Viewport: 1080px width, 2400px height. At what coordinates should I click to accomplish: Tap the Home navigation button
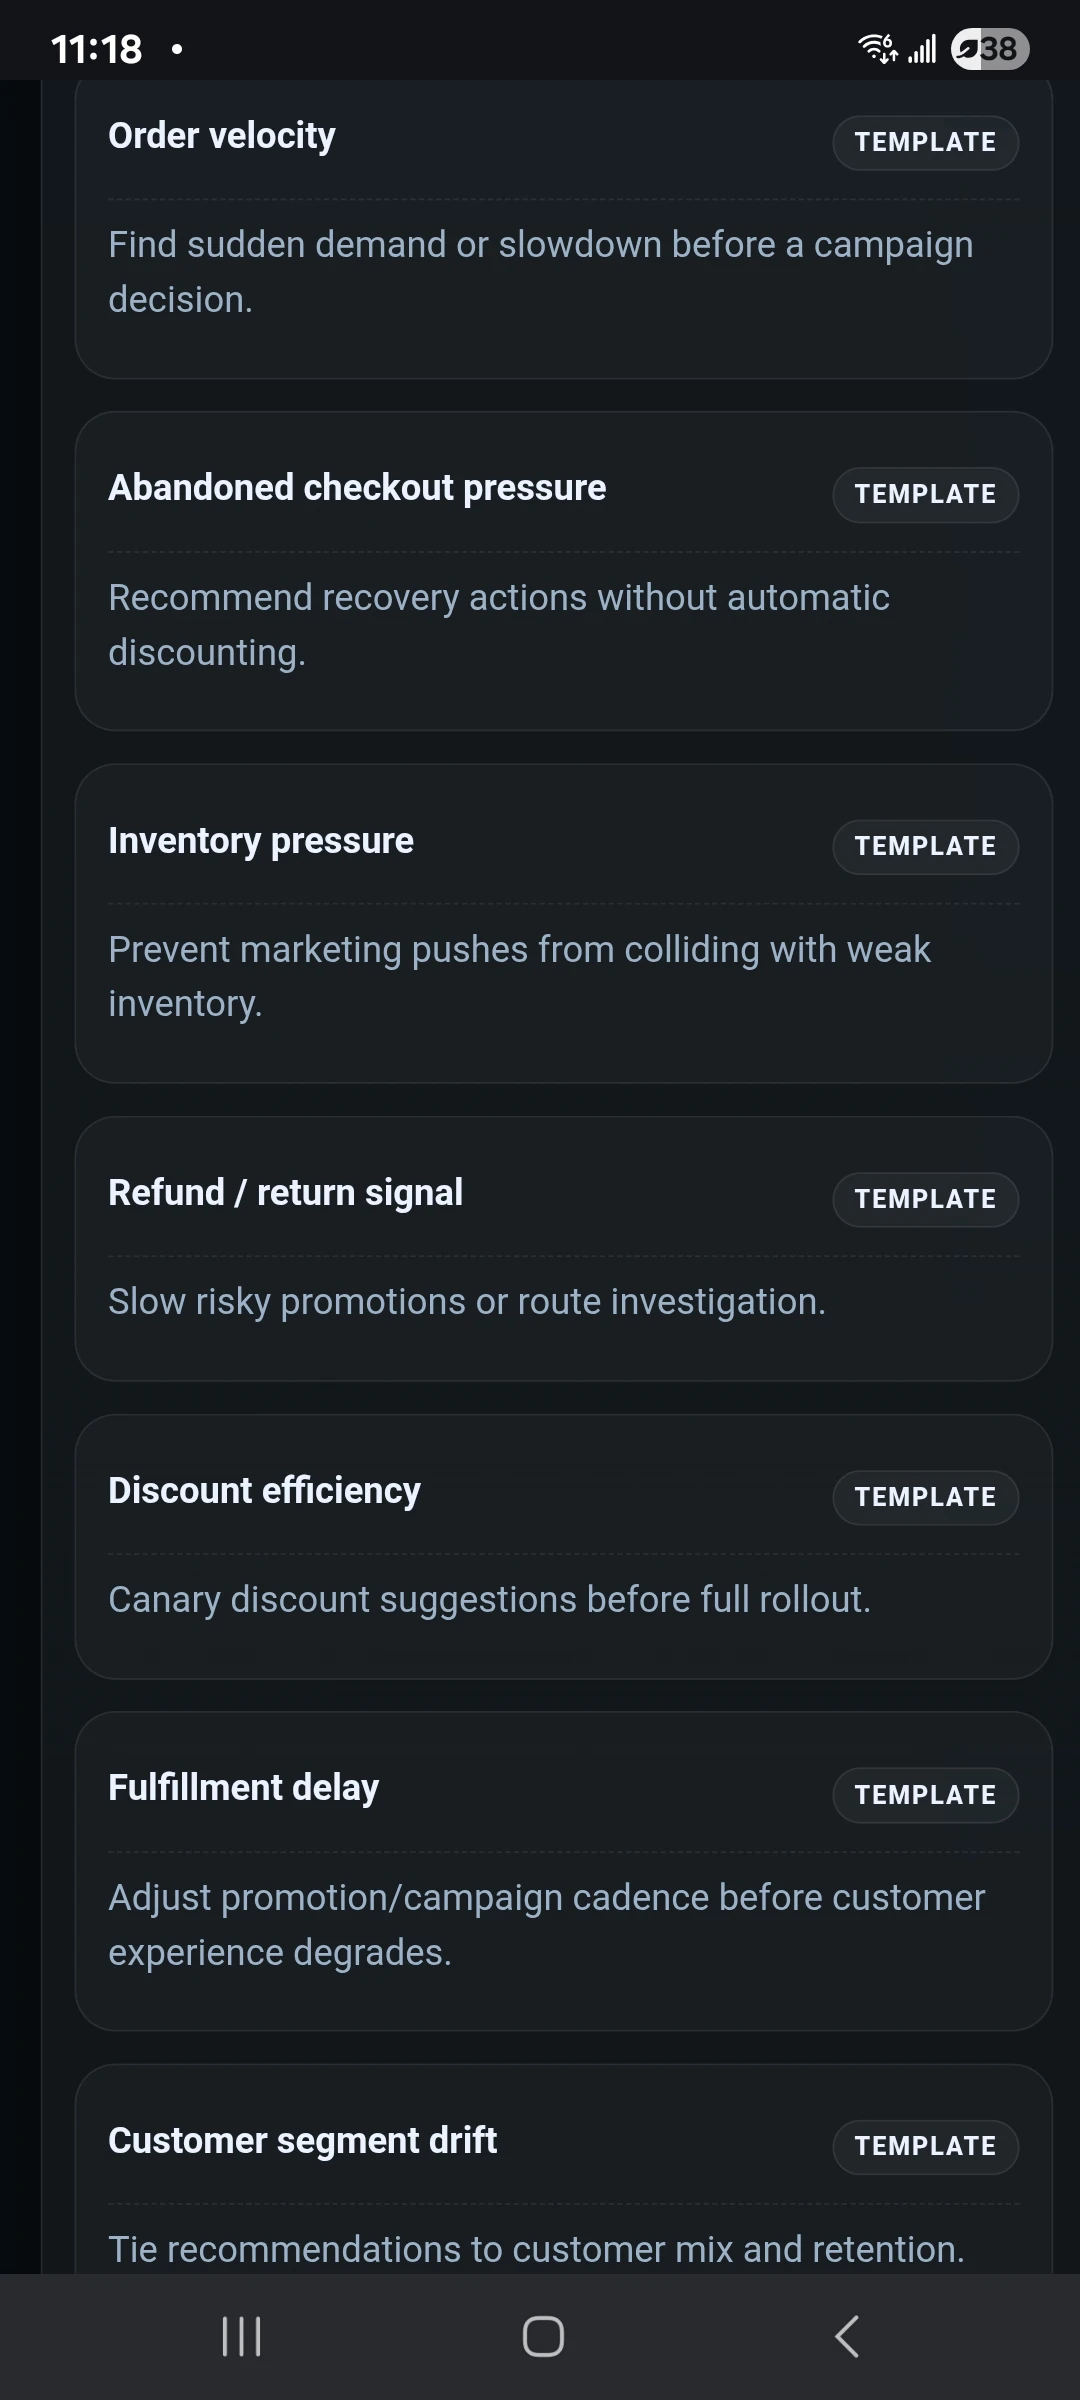(540, 2337)
